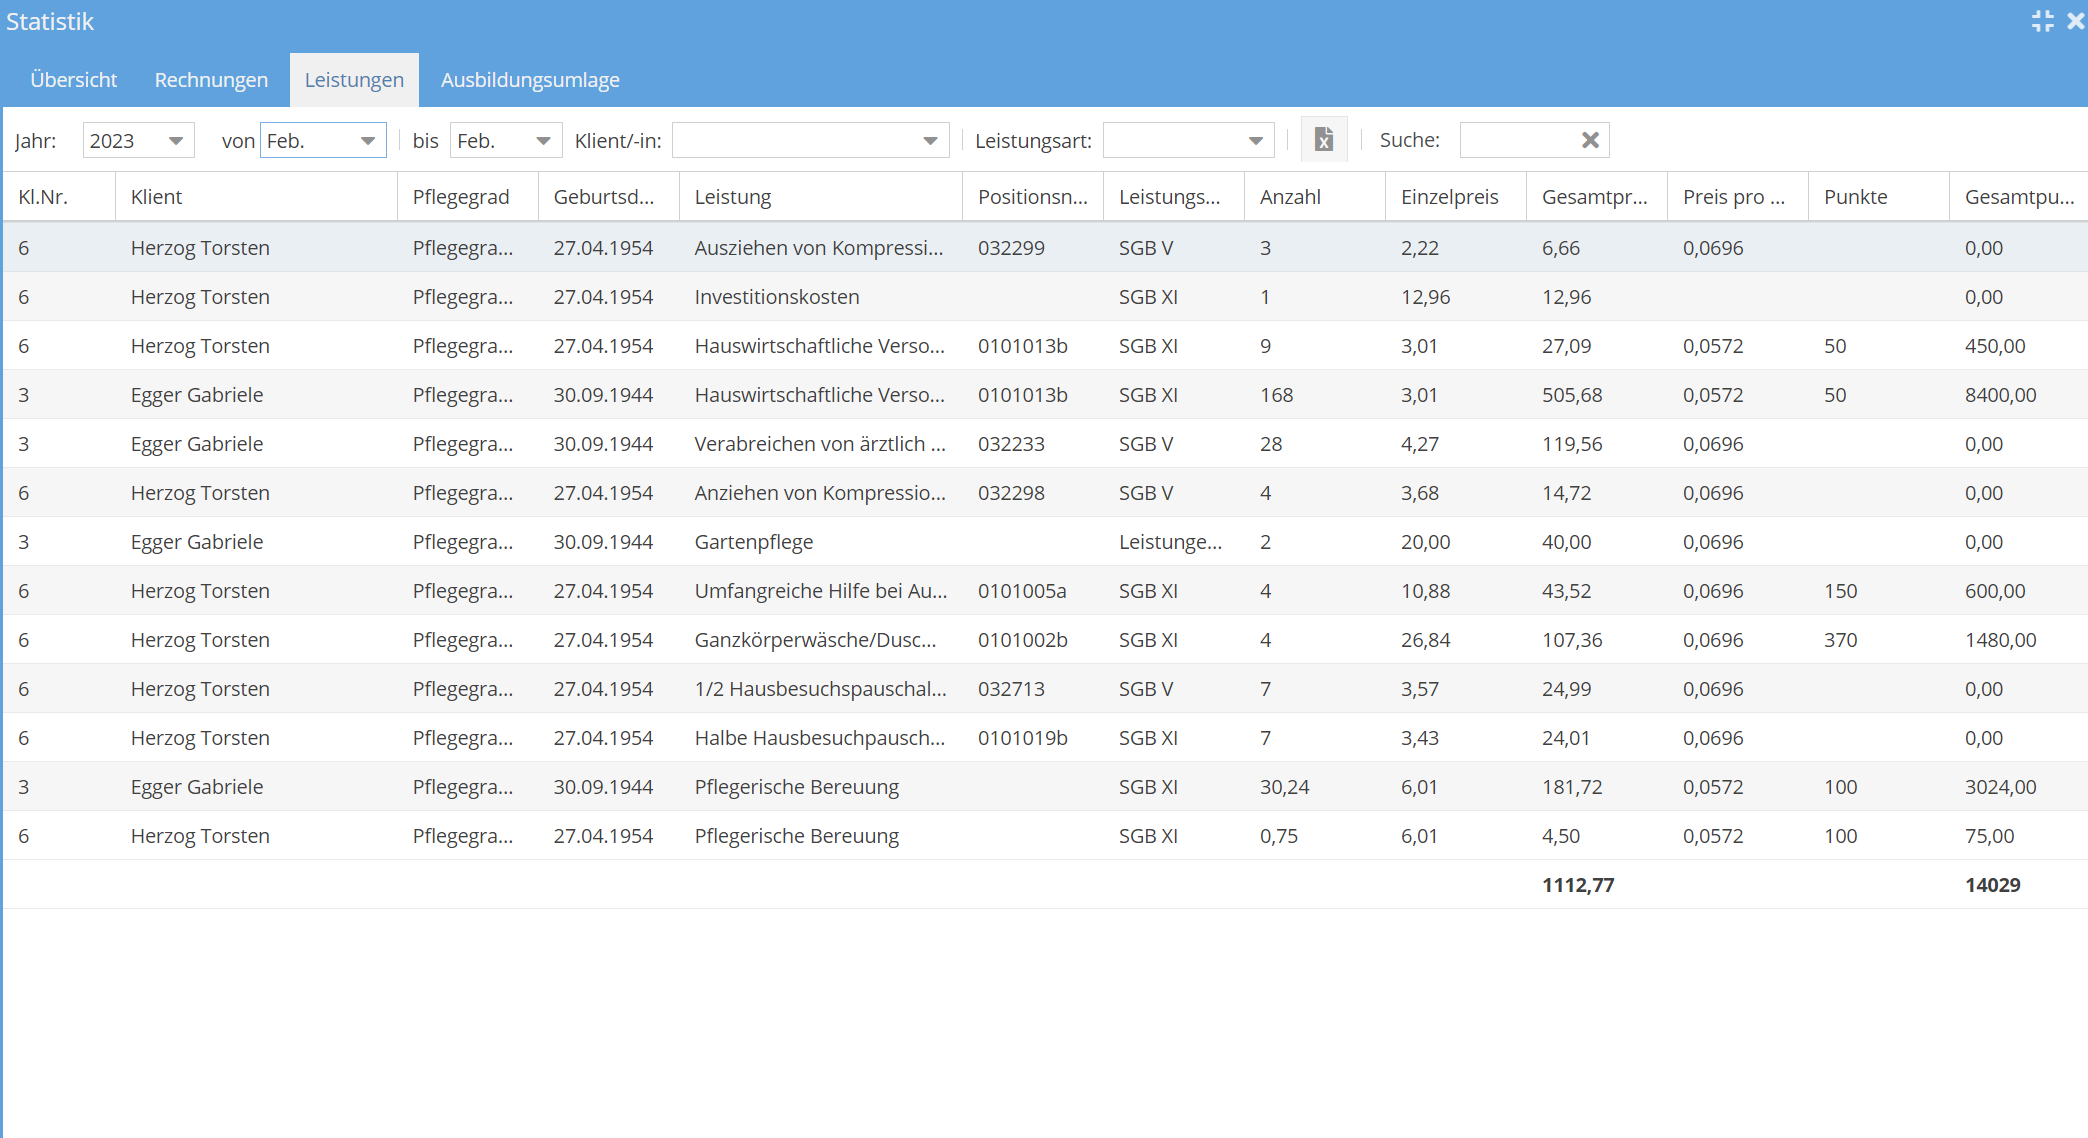This screenshot has height=1138, width=2088.
Task: Expand the 'von' month dropdown
Action: pos(368,141)
